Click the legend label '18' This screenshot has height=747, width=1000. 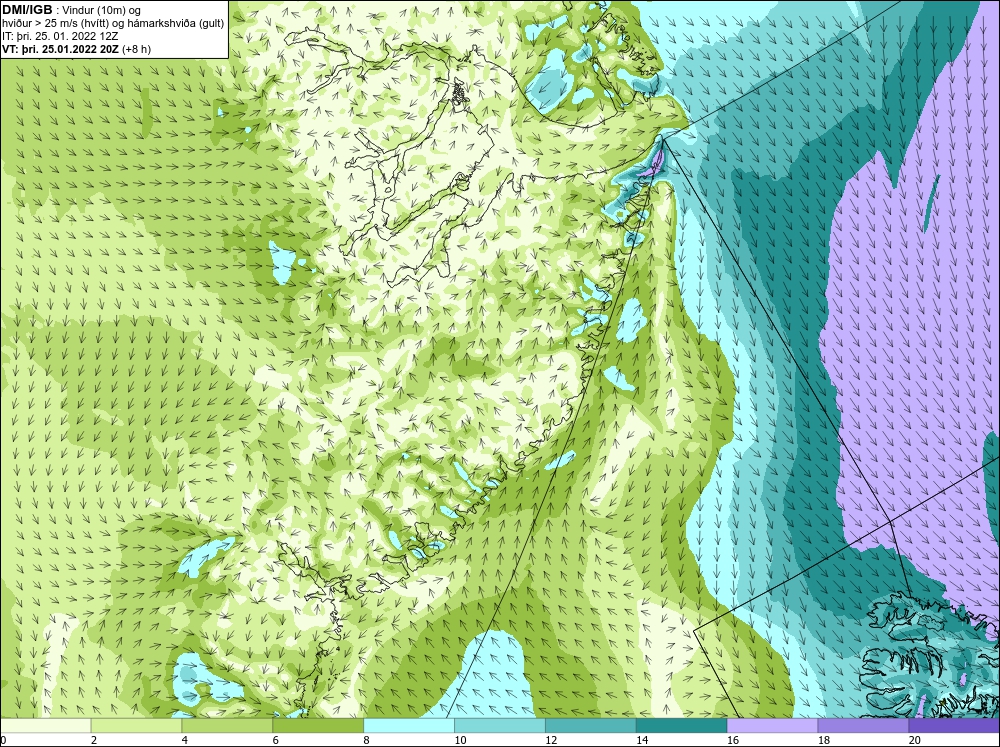tap(823, 740)
